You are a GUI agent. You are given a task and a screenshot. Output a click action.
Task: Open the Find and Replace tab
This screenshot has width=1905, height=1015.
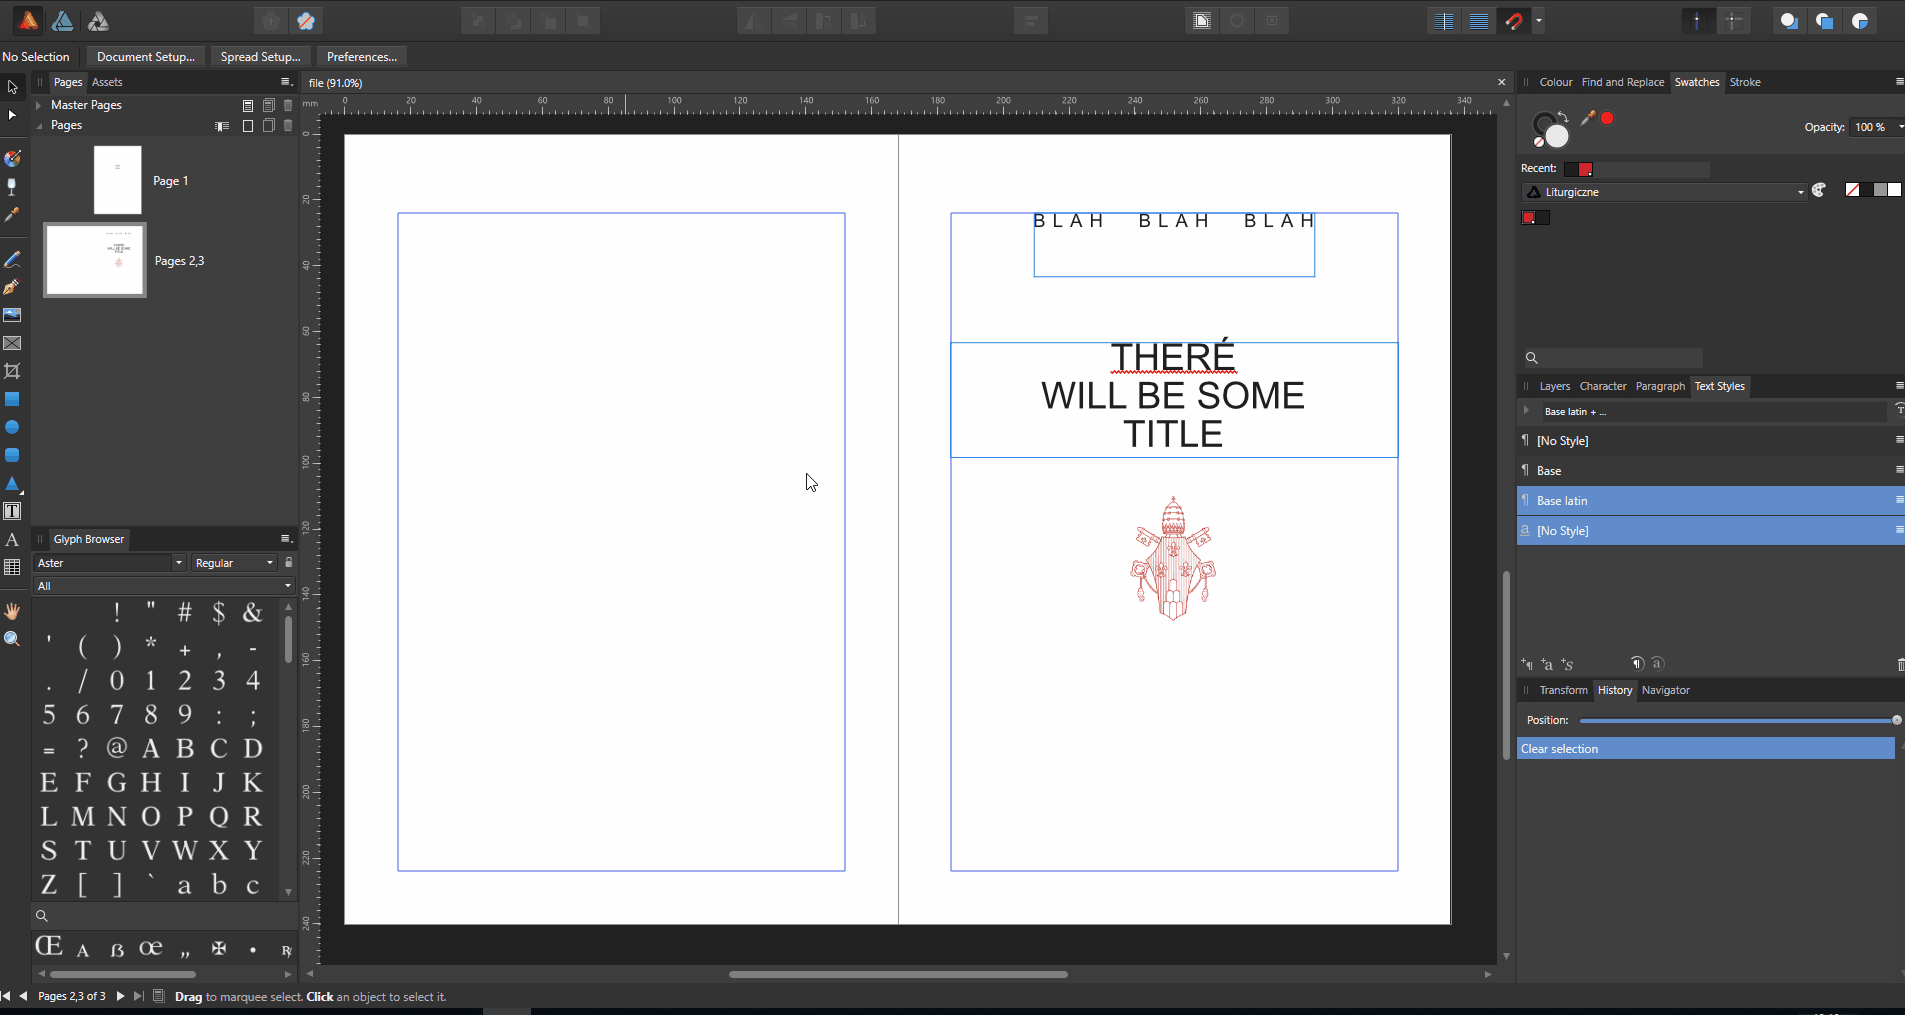1623,82
